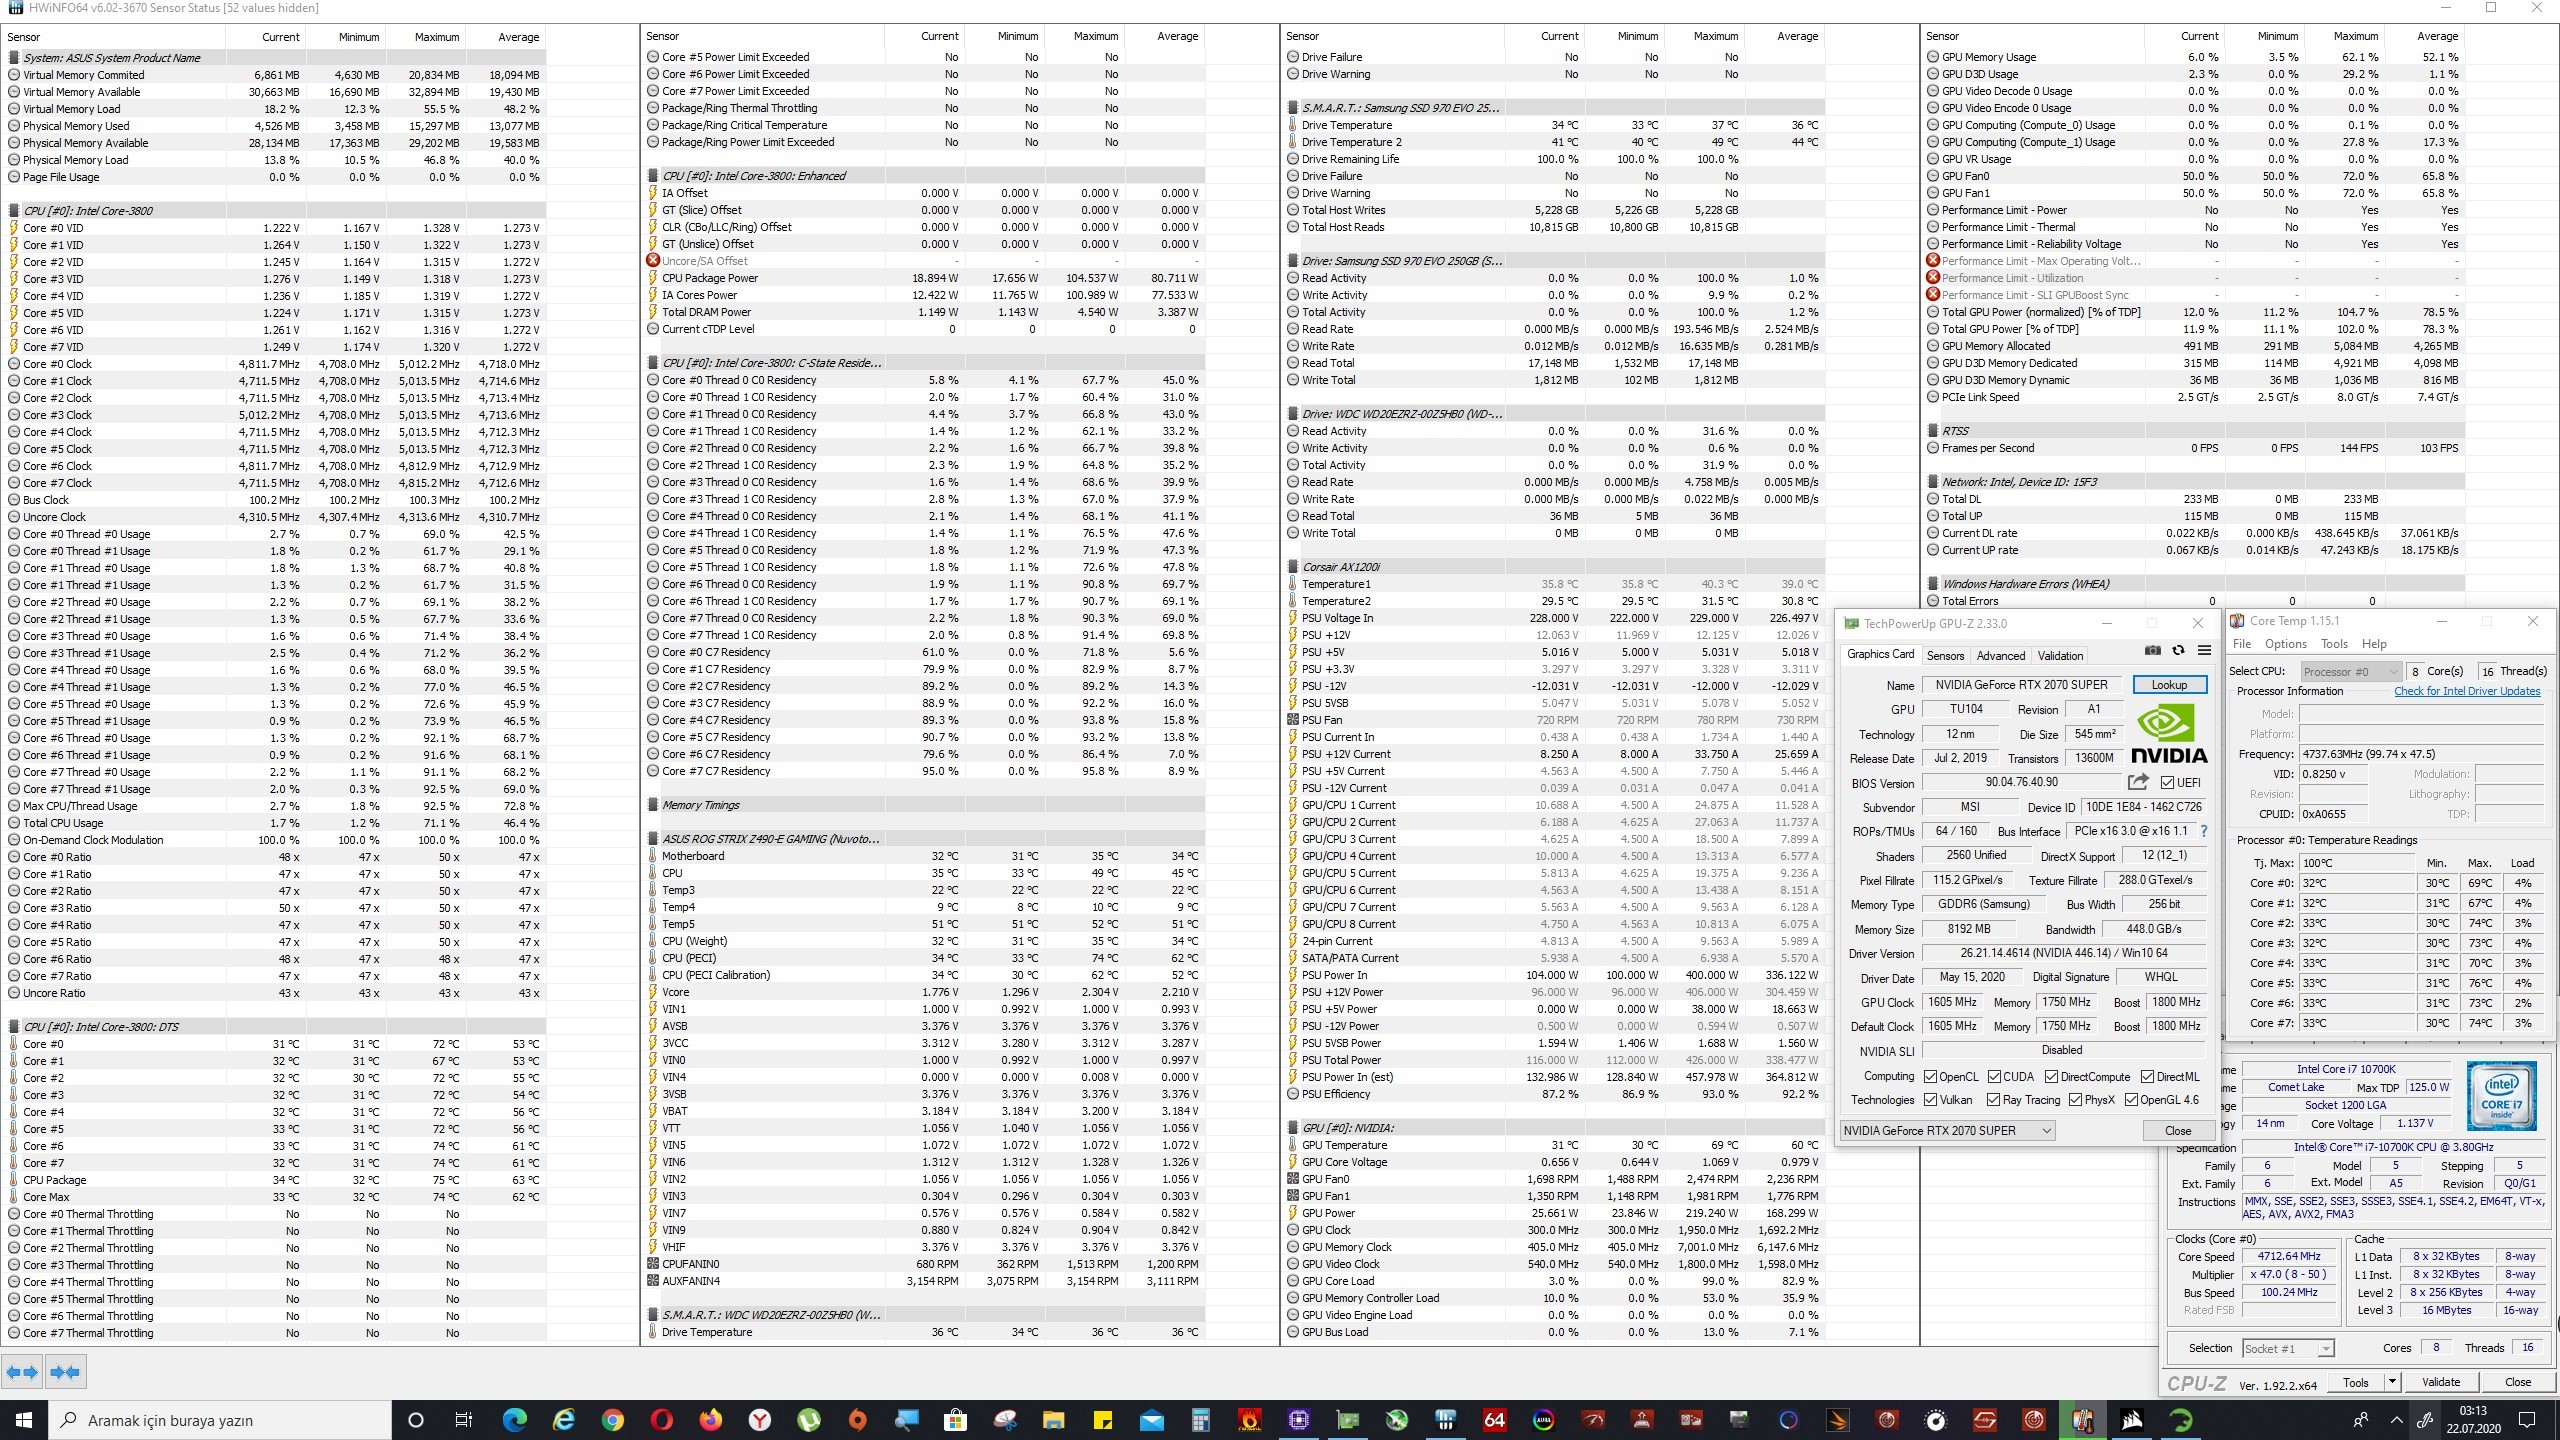
Task: Open uTorrent from the taskbar
Action: [809, 1419]
